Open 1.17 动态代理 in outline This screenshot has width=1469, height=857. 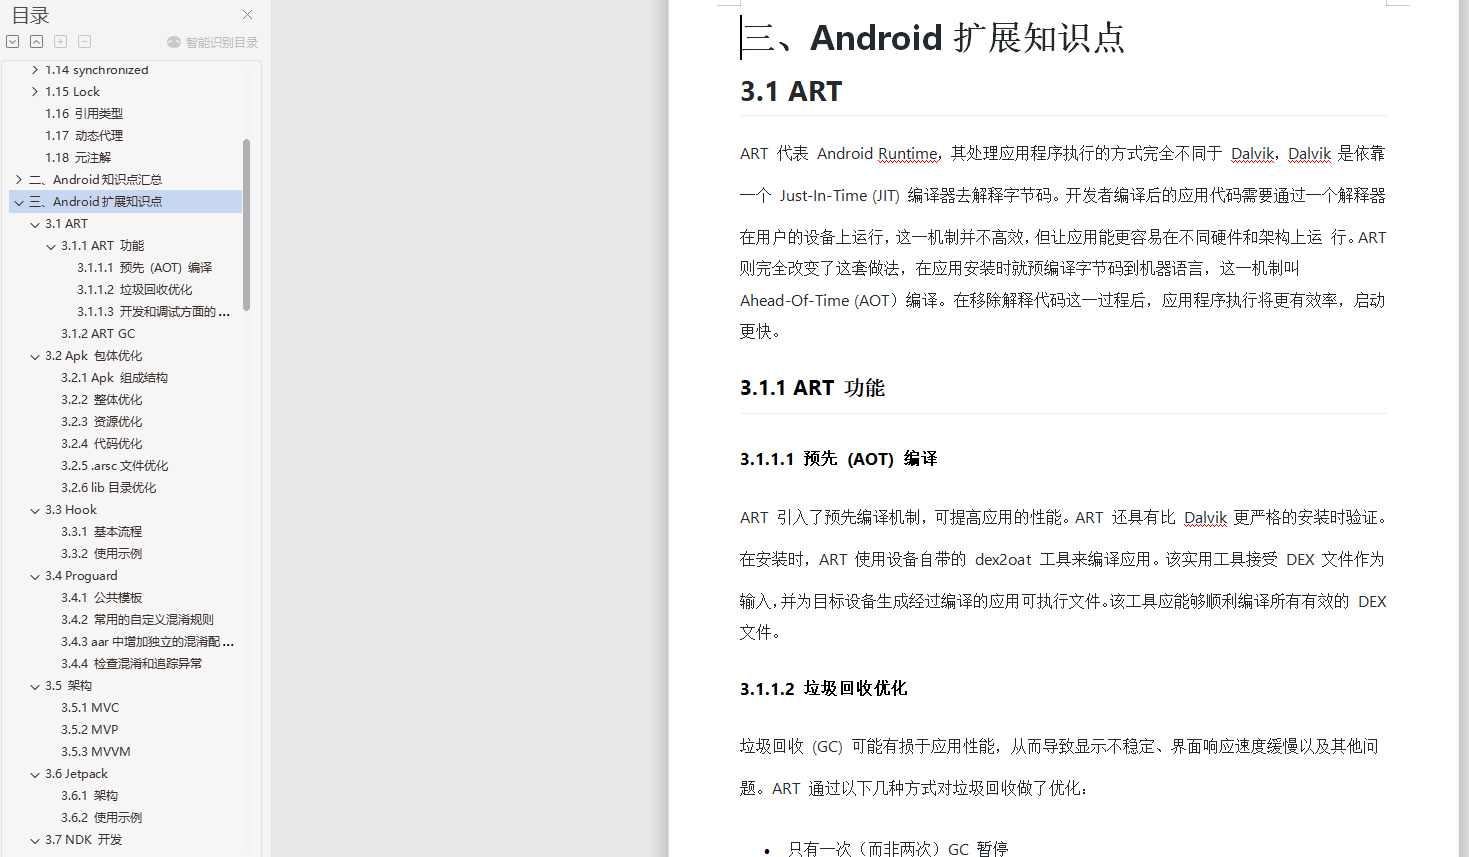pos(84,136)
